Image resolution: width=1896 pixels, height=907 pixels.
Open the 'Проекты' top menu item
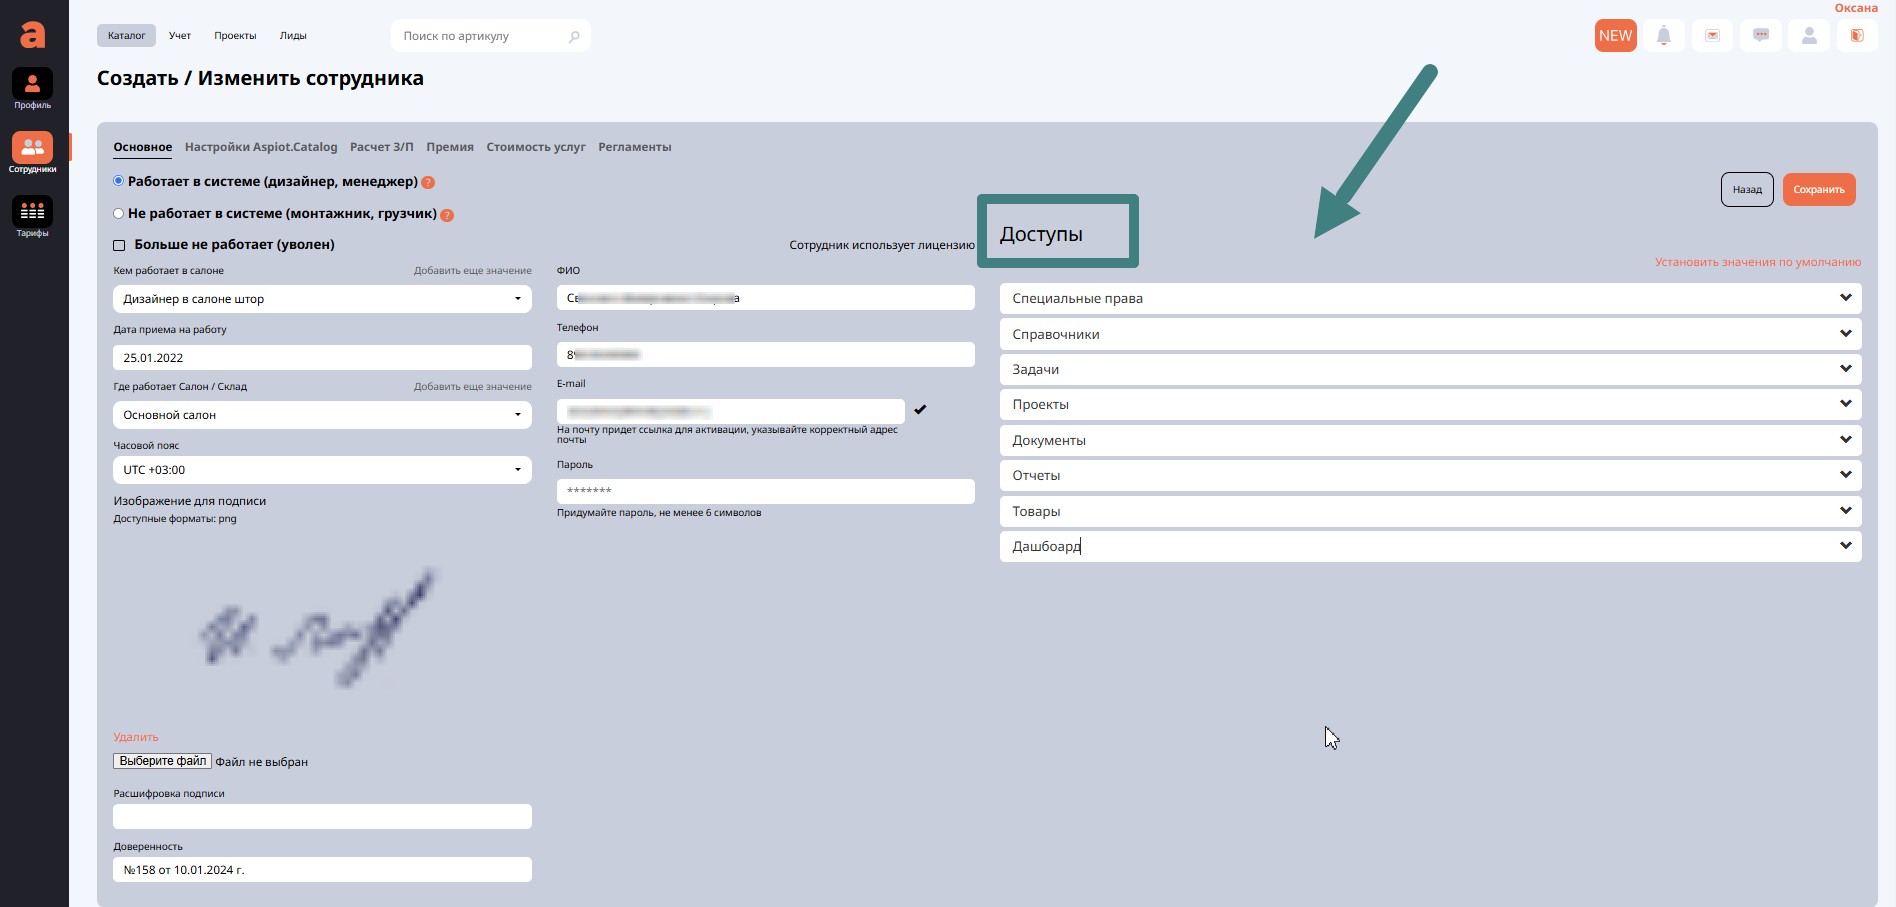click(235, 36)
